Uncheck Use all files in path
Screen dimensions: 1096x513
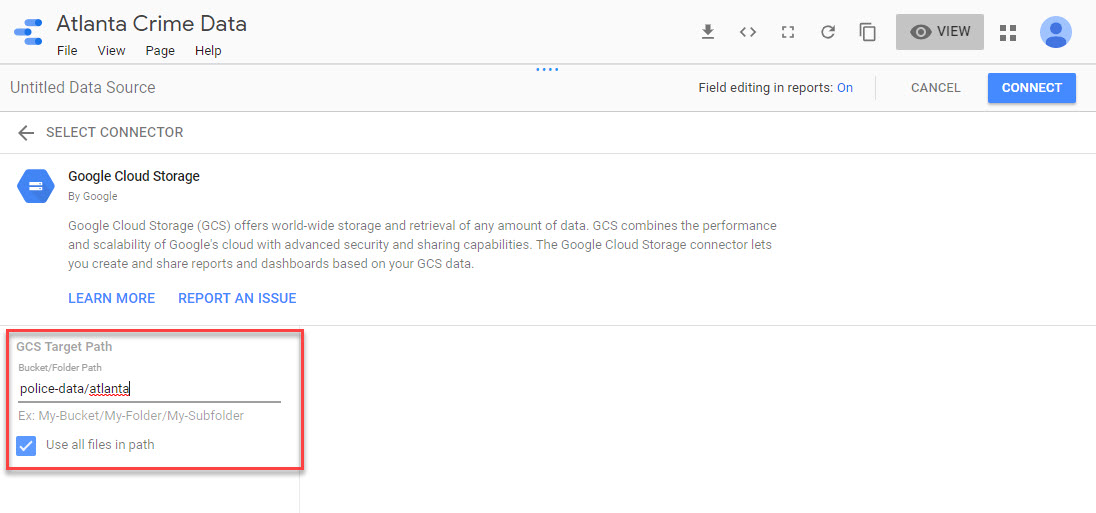pos(27,445)
